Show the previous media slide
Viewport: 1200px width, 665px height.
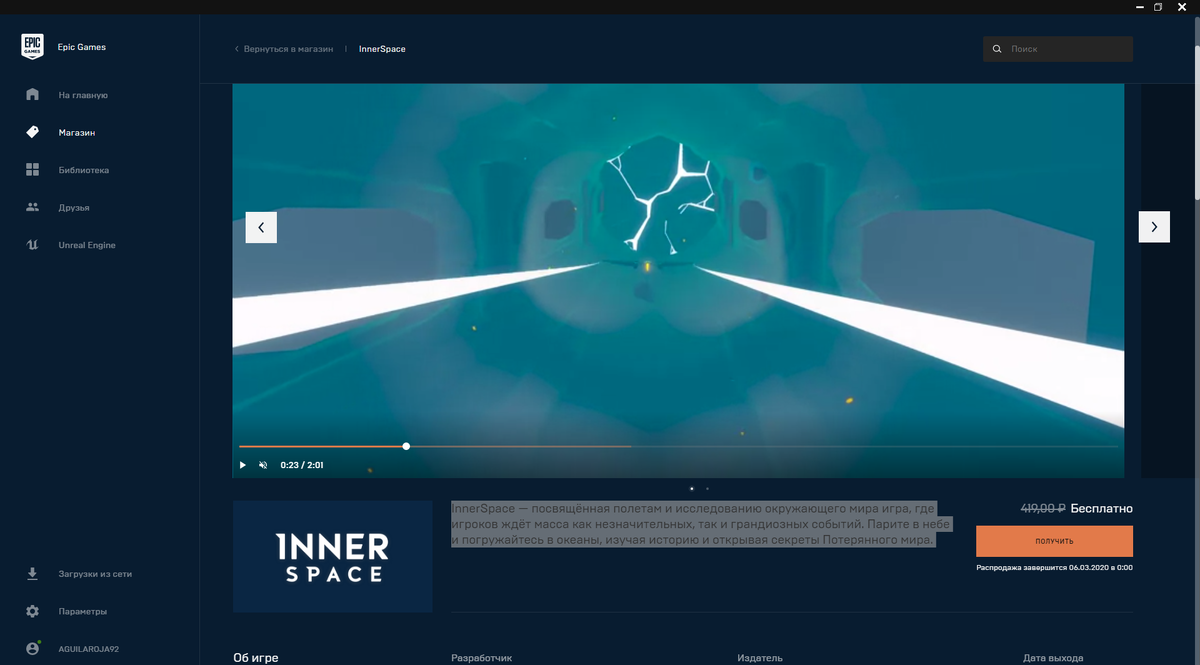pos(261,227)
